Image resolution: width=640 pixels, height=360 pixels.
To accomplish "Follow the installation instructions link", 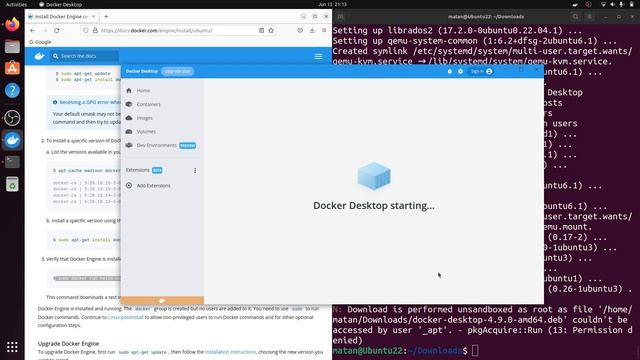I will (x=230, y=352).
